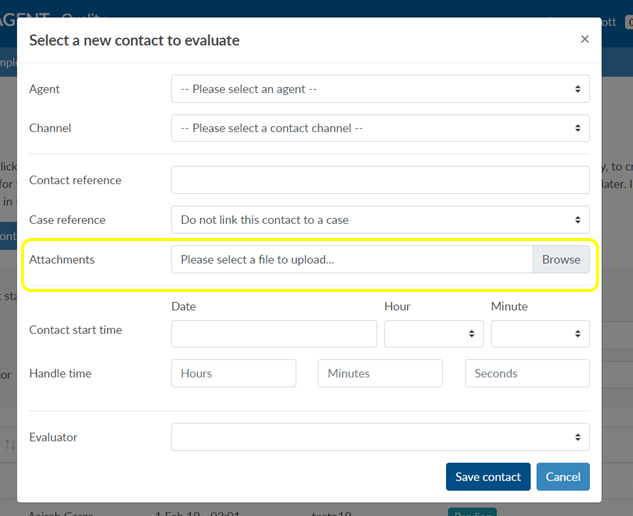Image resolution: width=633 pixels, height=516 pixels.
Task: Focus the Handle time Hours field
Action: (x=234, y=373)
